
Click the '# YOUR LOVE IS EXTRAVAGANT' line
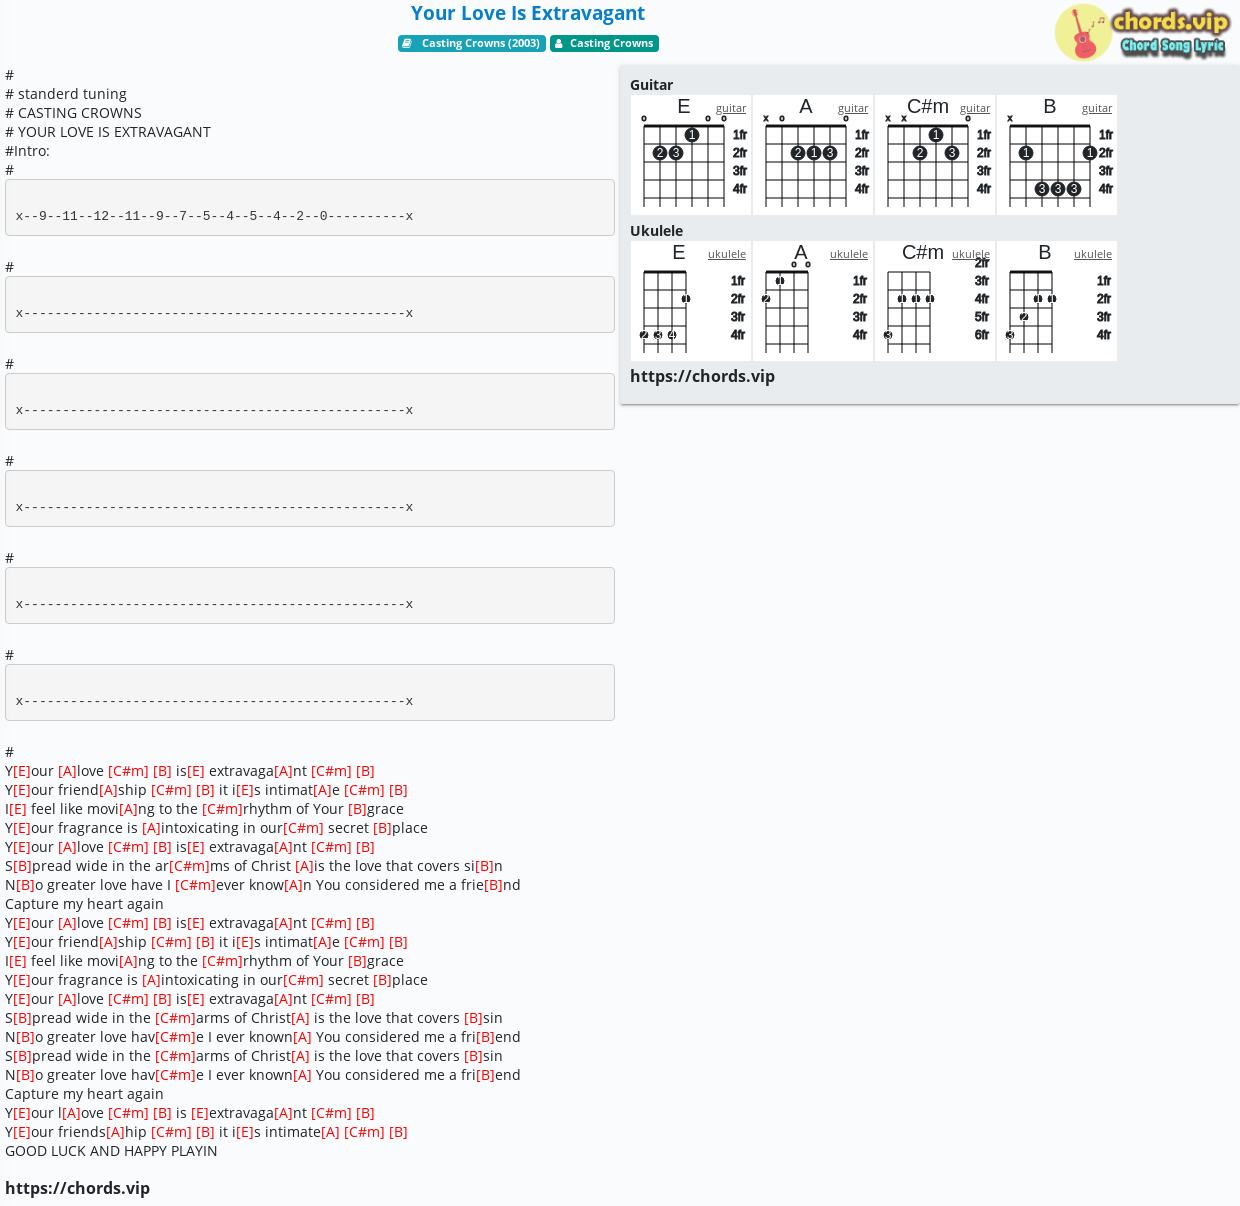pos(108,132)
